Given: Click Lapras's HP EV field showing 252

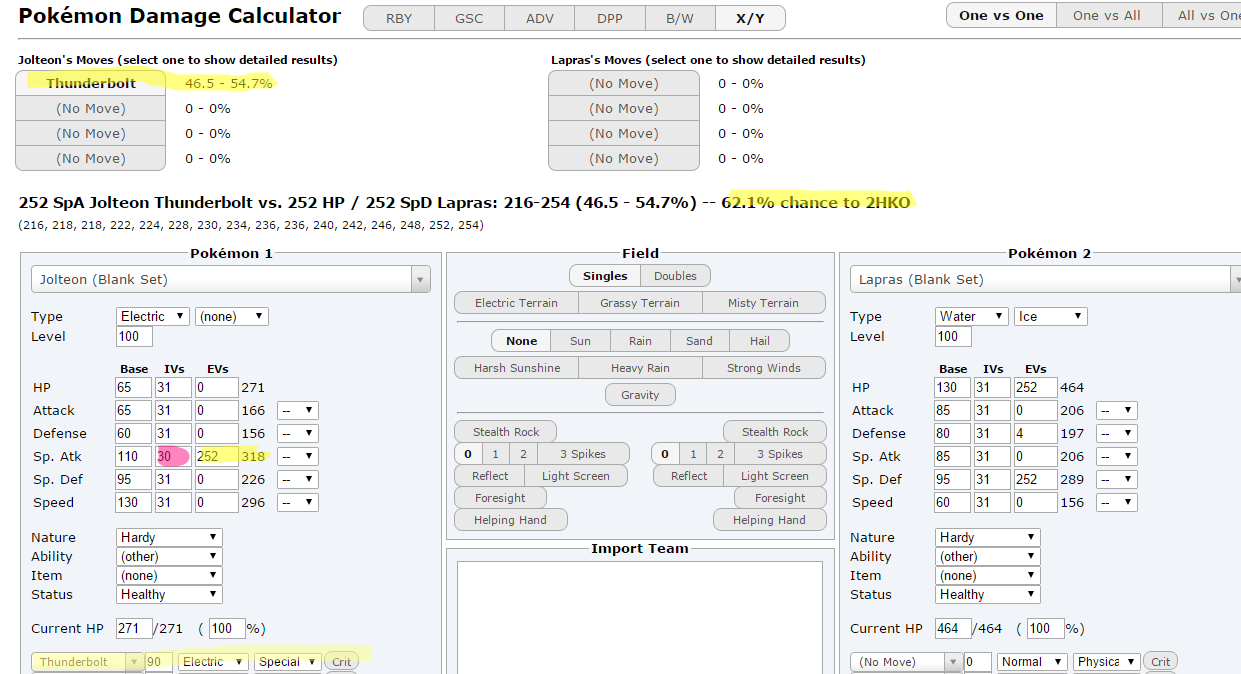Looking at the screenshot, I should coord(1035,387).
